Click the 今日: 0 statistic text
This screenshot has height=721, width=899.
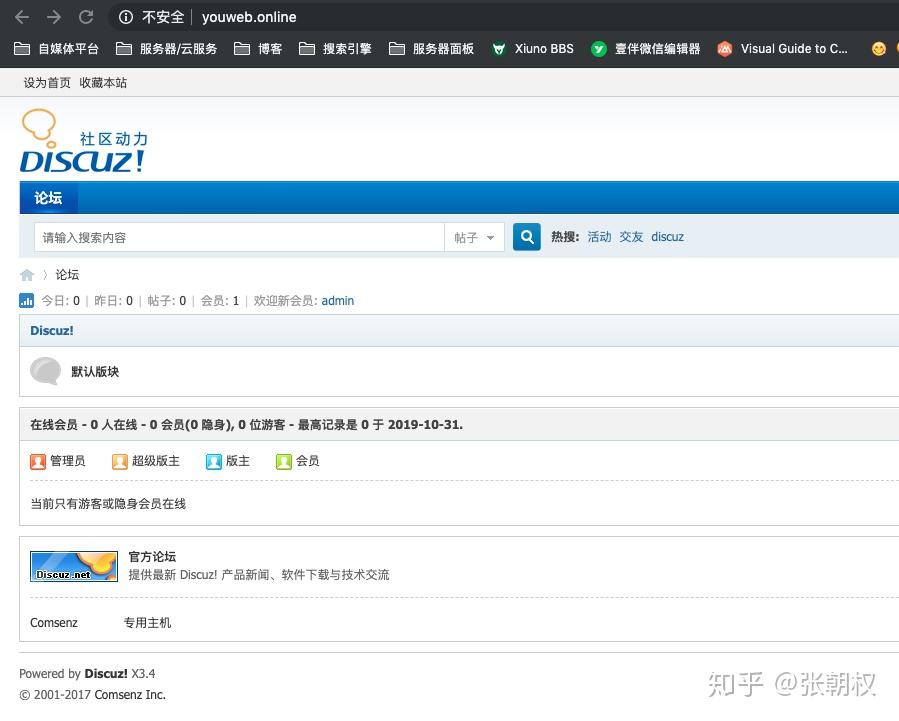60,301
